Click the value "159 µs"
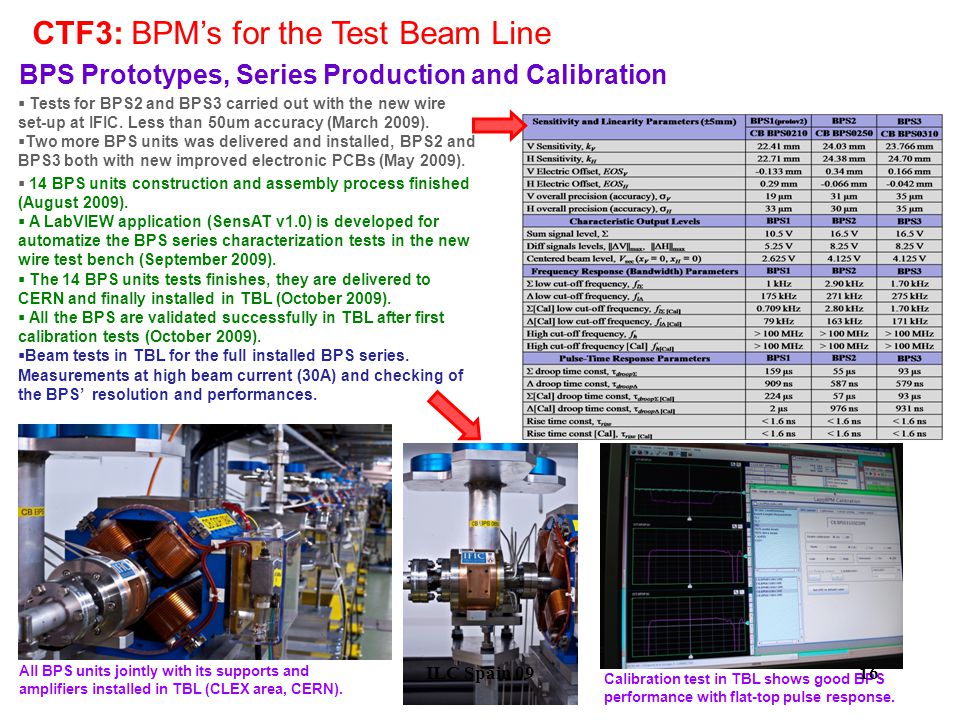Viewport: 960px width, 720px height. tap(778, 371)
